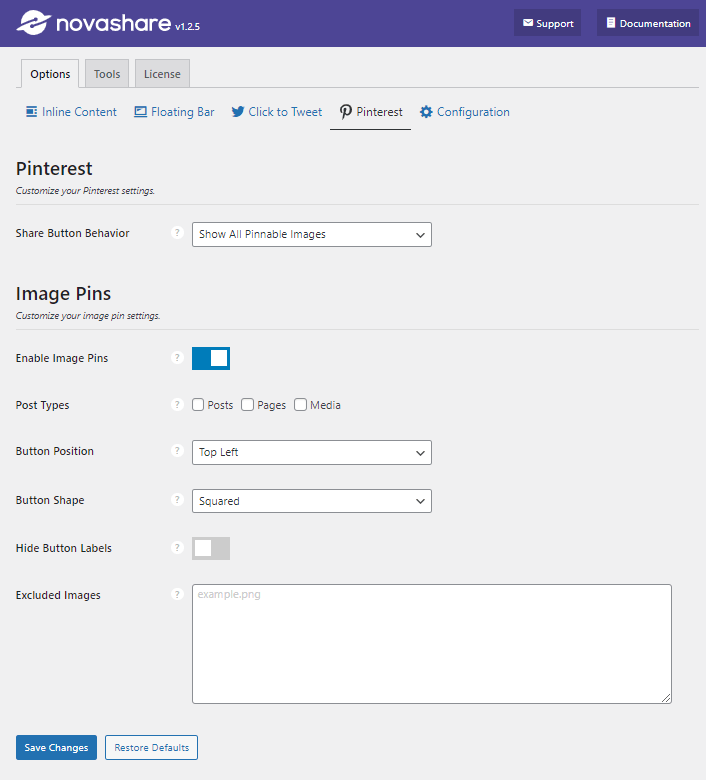Click into the Excluded Images text area

(x=432, y=644)
